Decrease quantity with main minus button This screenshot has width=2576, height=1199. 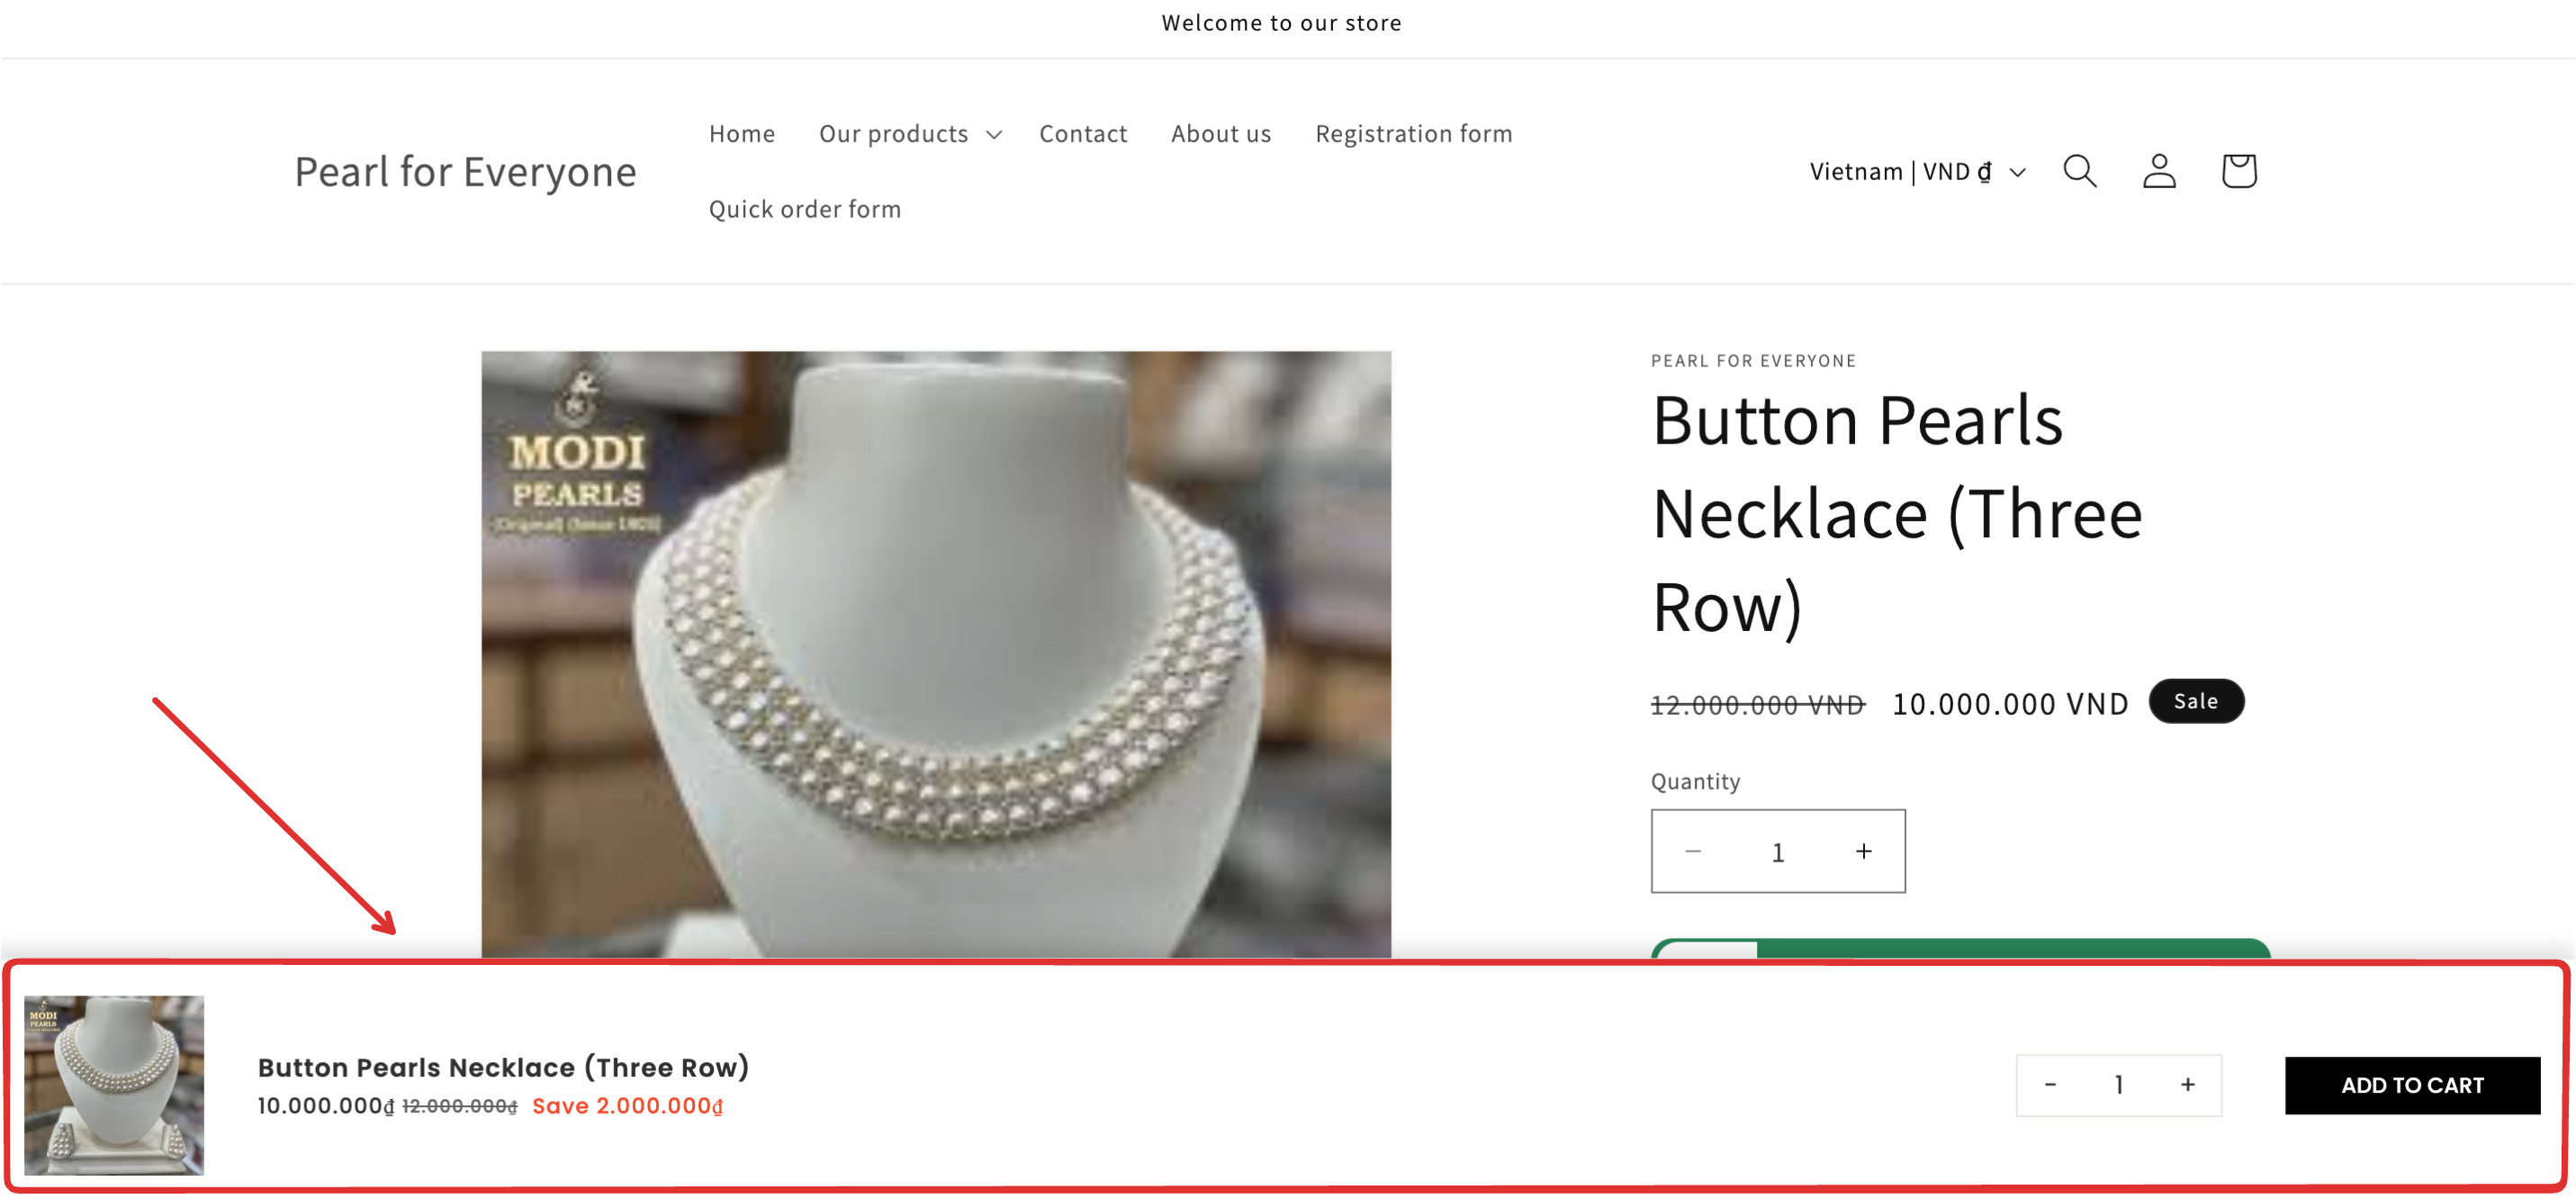(x=1693, y=851)
